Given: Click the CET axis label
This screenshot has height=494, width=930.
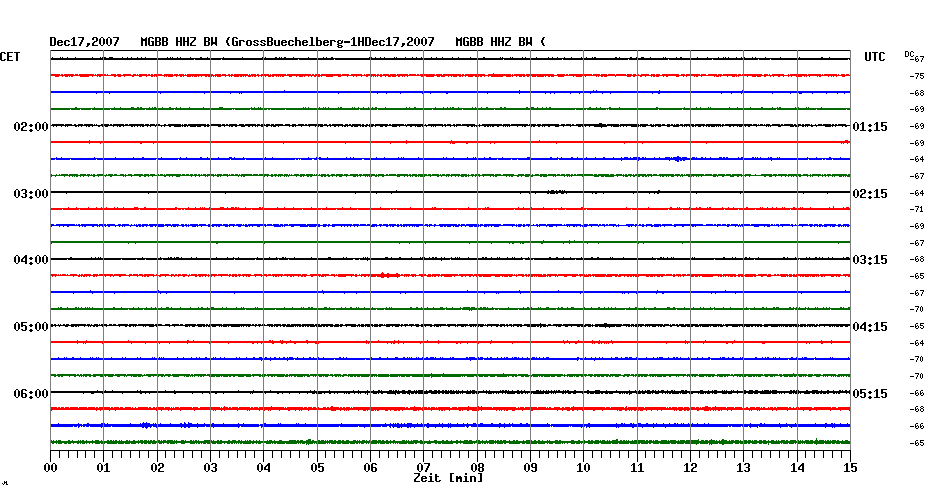Looking at the screenshot, I should point(10,57).
